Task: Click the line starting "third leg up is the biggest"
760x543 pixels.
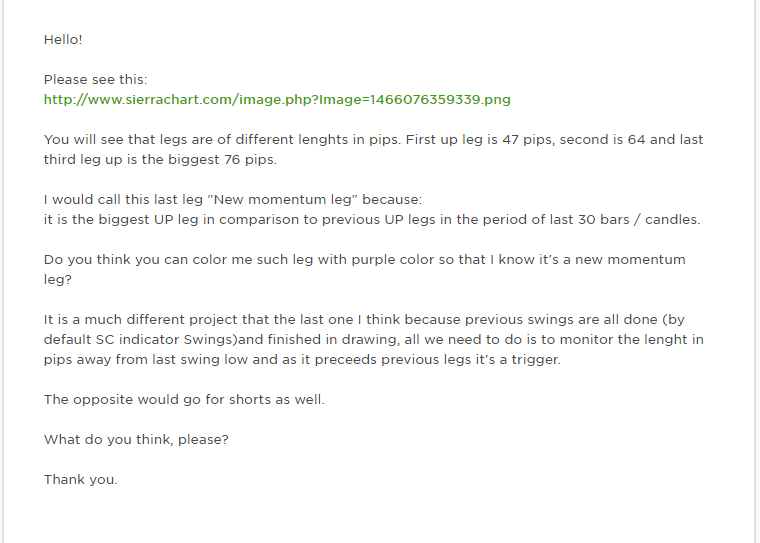Action: coord(160,159)
